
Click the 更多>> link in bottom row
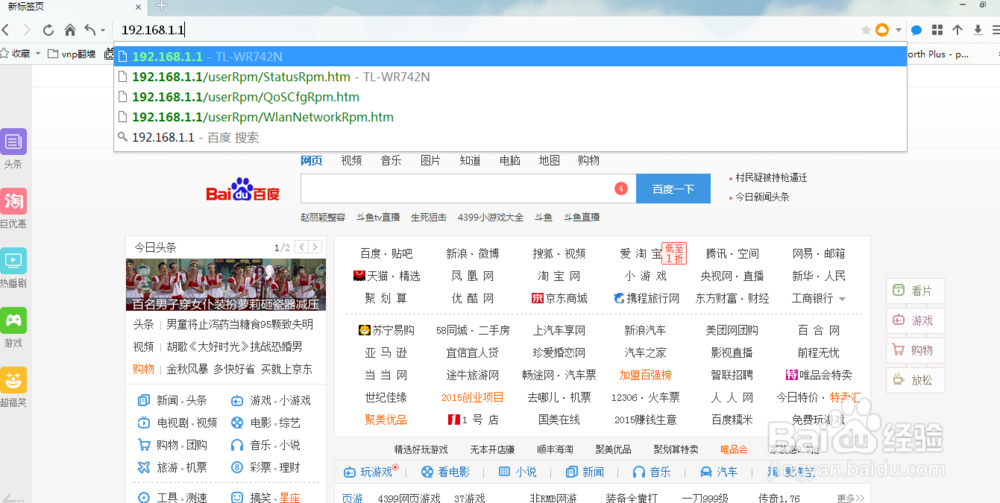pos(851,498)
